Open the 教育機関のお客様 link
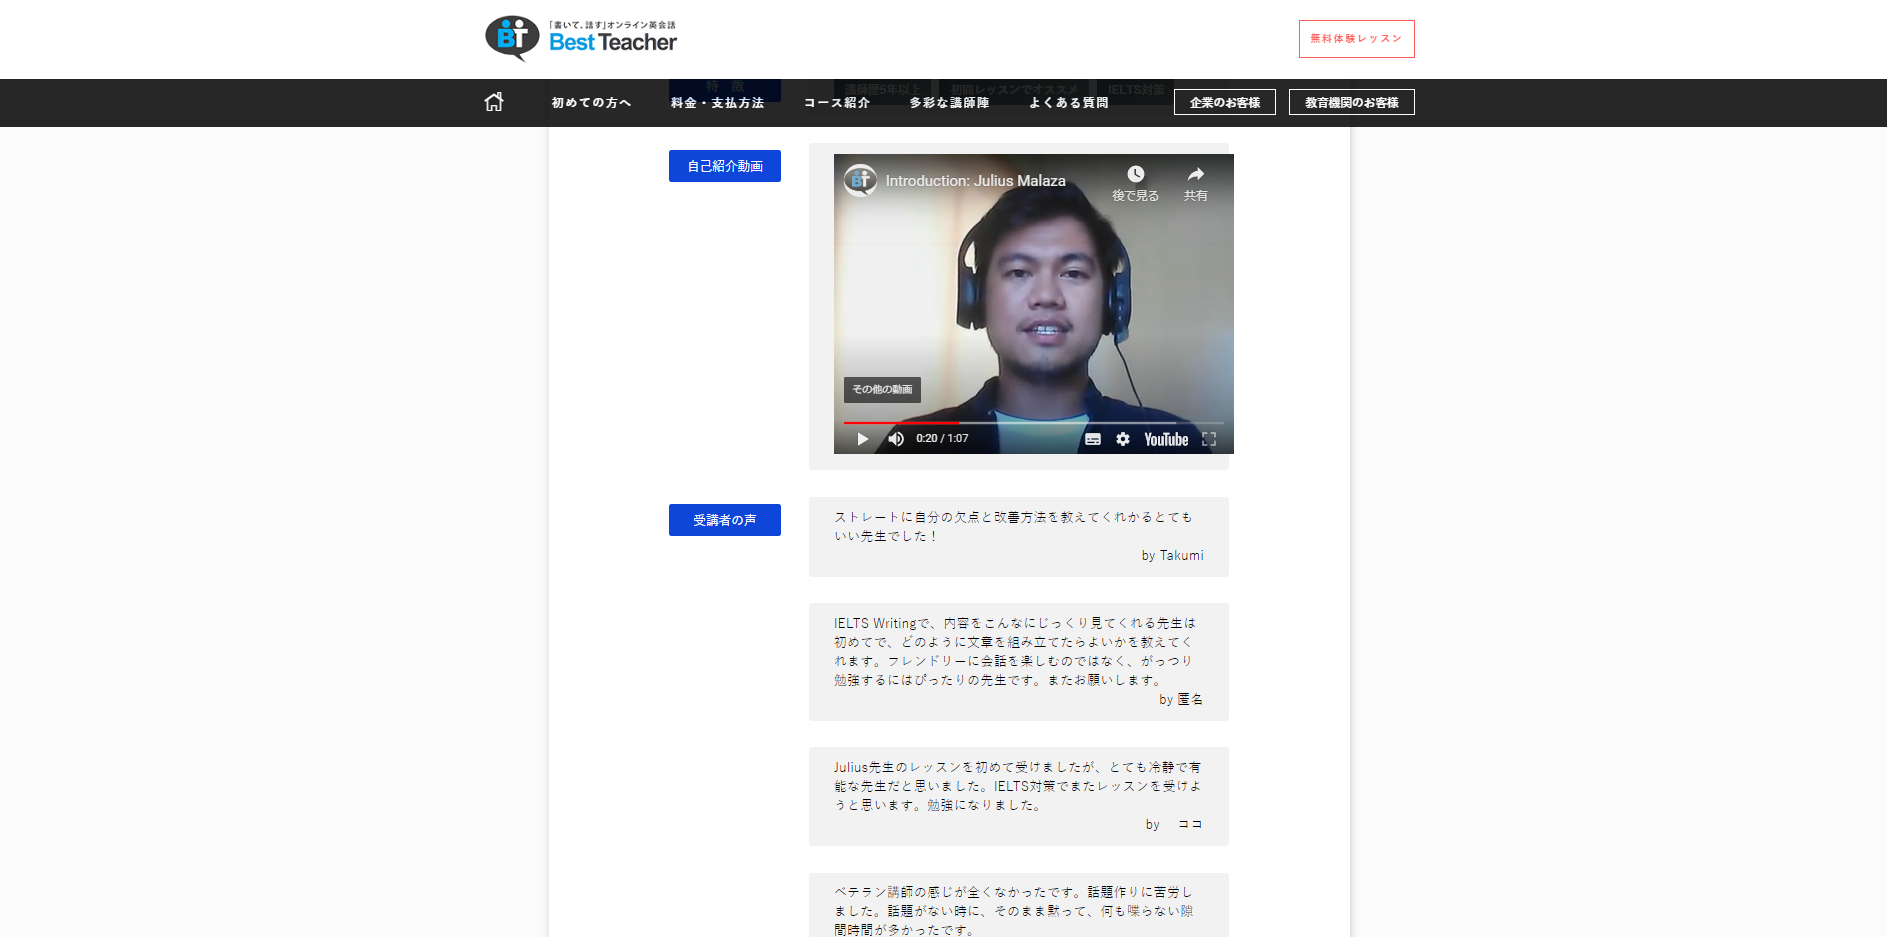The image size is (1887, 937). (1351, 102)
